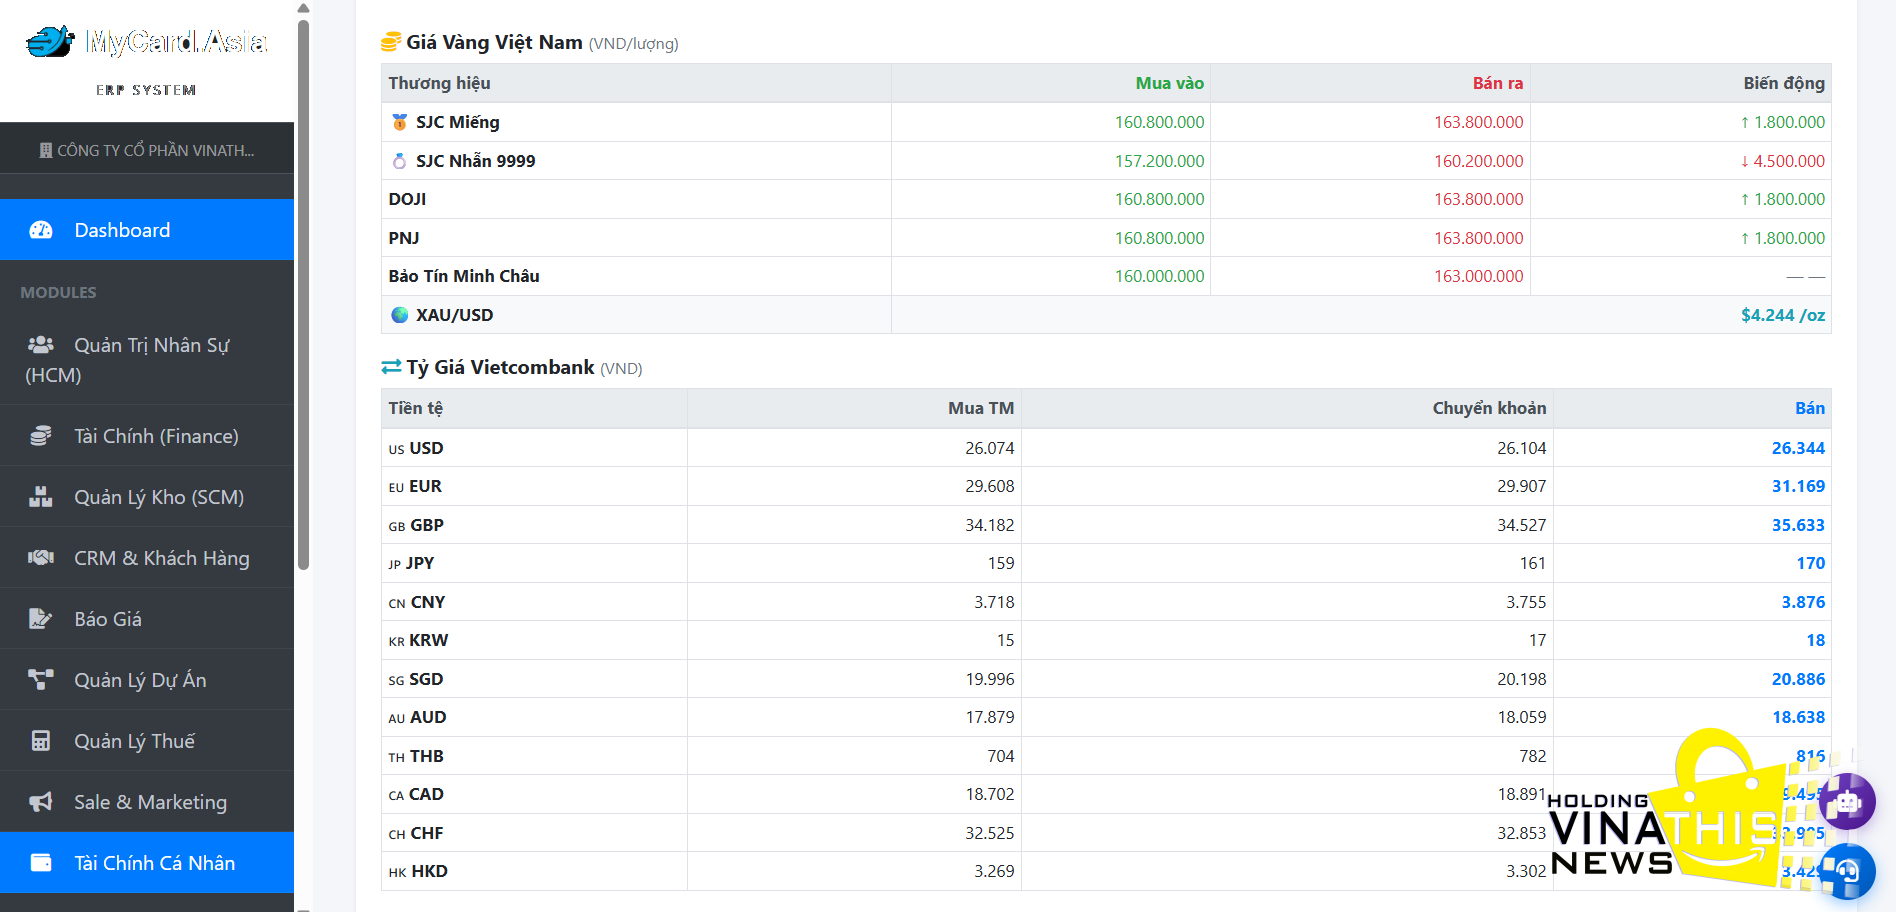Open the purple chatbot robot button
Image resolution: width=1896 pixels, height=912 pixels.
(x=1846, y=801)
